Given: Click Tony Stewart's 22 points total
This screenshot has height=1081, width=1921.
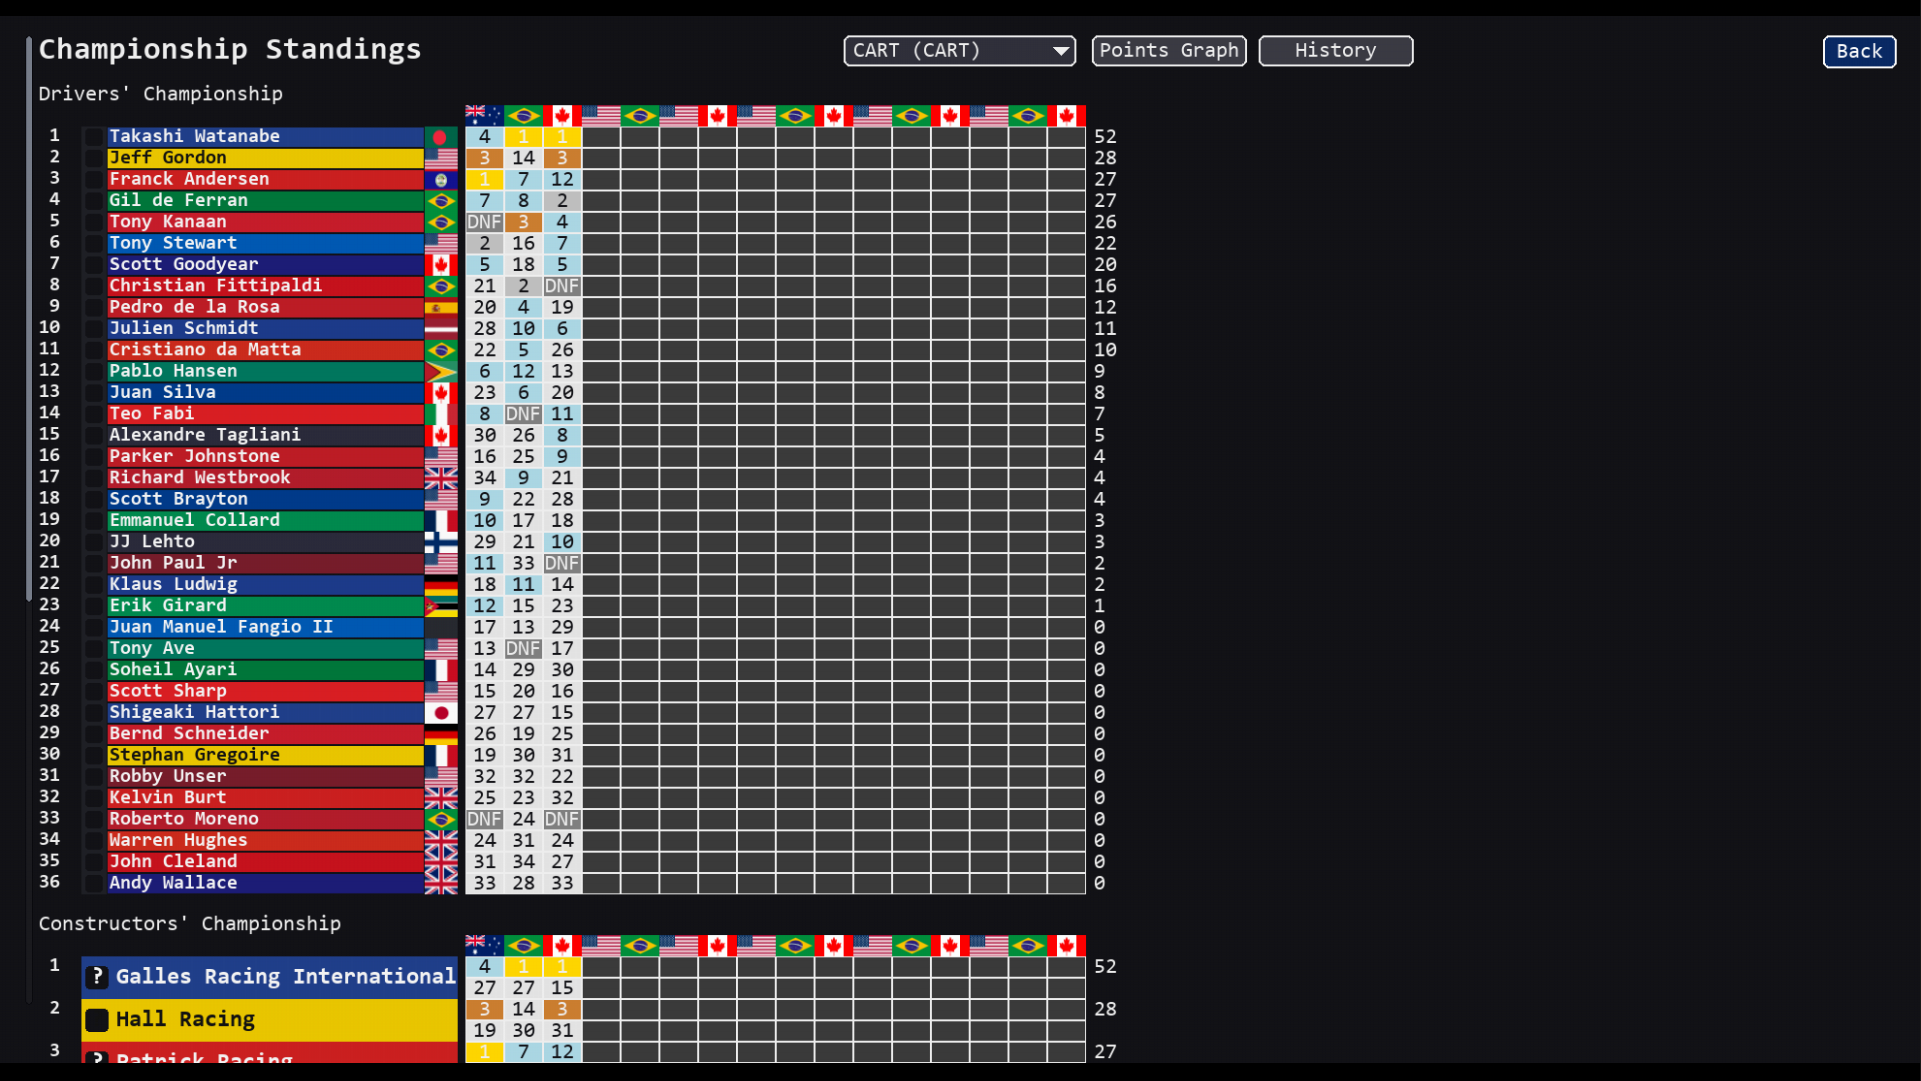Looking at the screenshot, I should [x=1105, y=244].
